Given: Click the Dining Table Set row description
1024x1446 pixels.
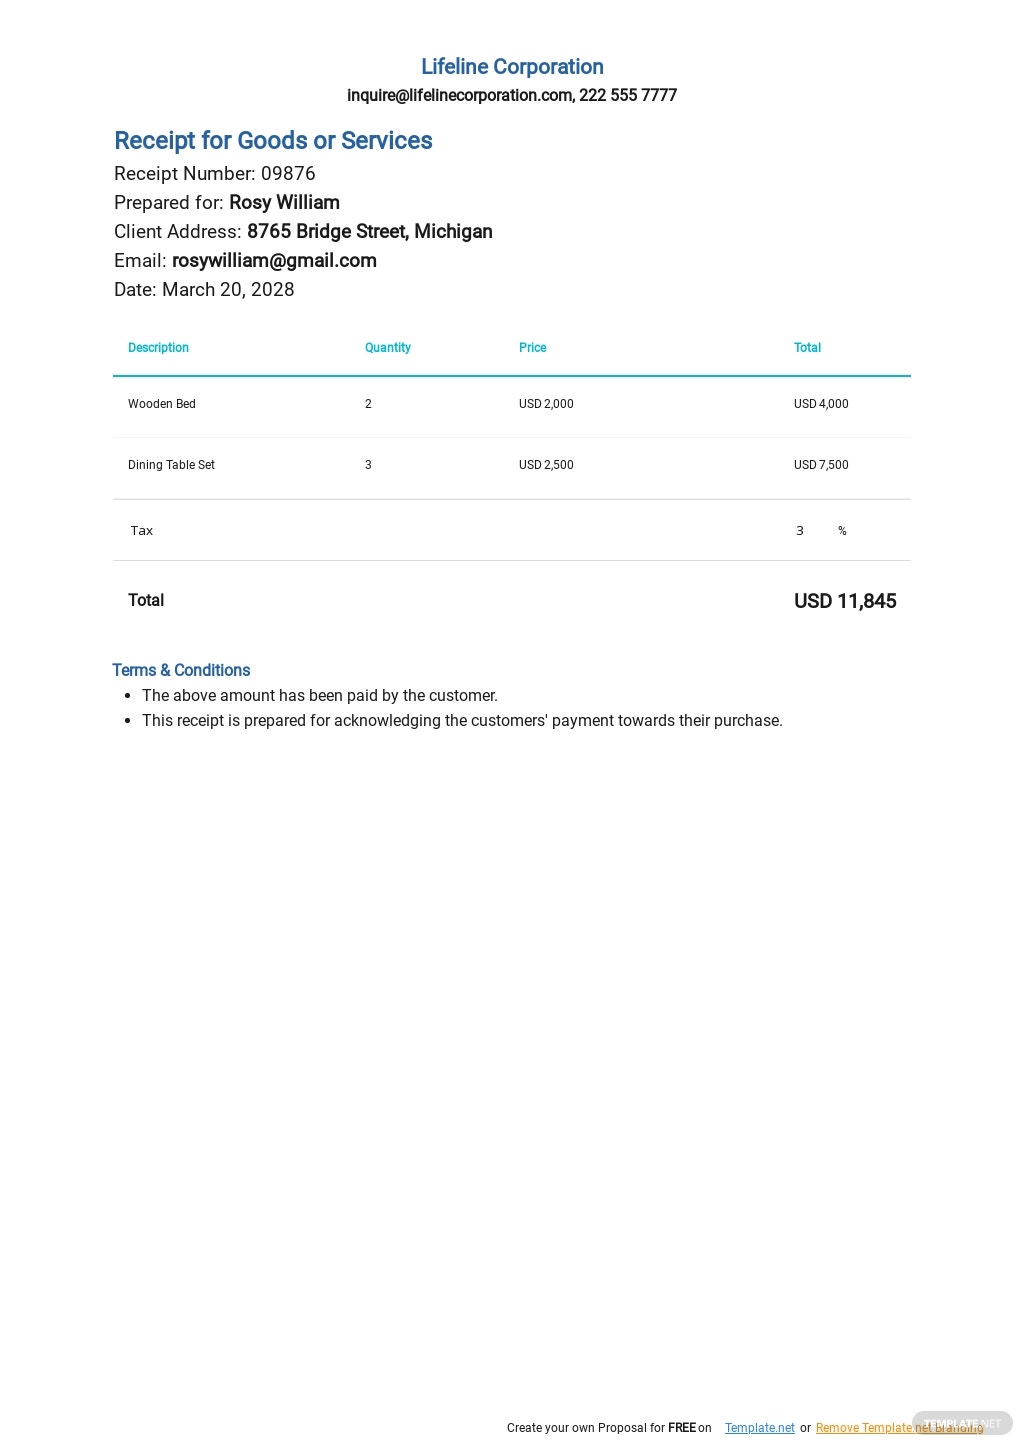Looking at the screenshot, I should [171, 465].
